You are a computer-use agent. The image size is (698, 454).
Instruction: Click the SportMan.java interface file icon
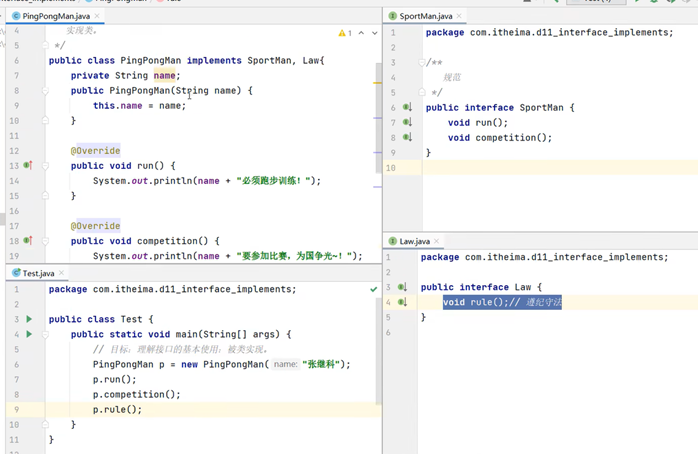tap(393, 16)
